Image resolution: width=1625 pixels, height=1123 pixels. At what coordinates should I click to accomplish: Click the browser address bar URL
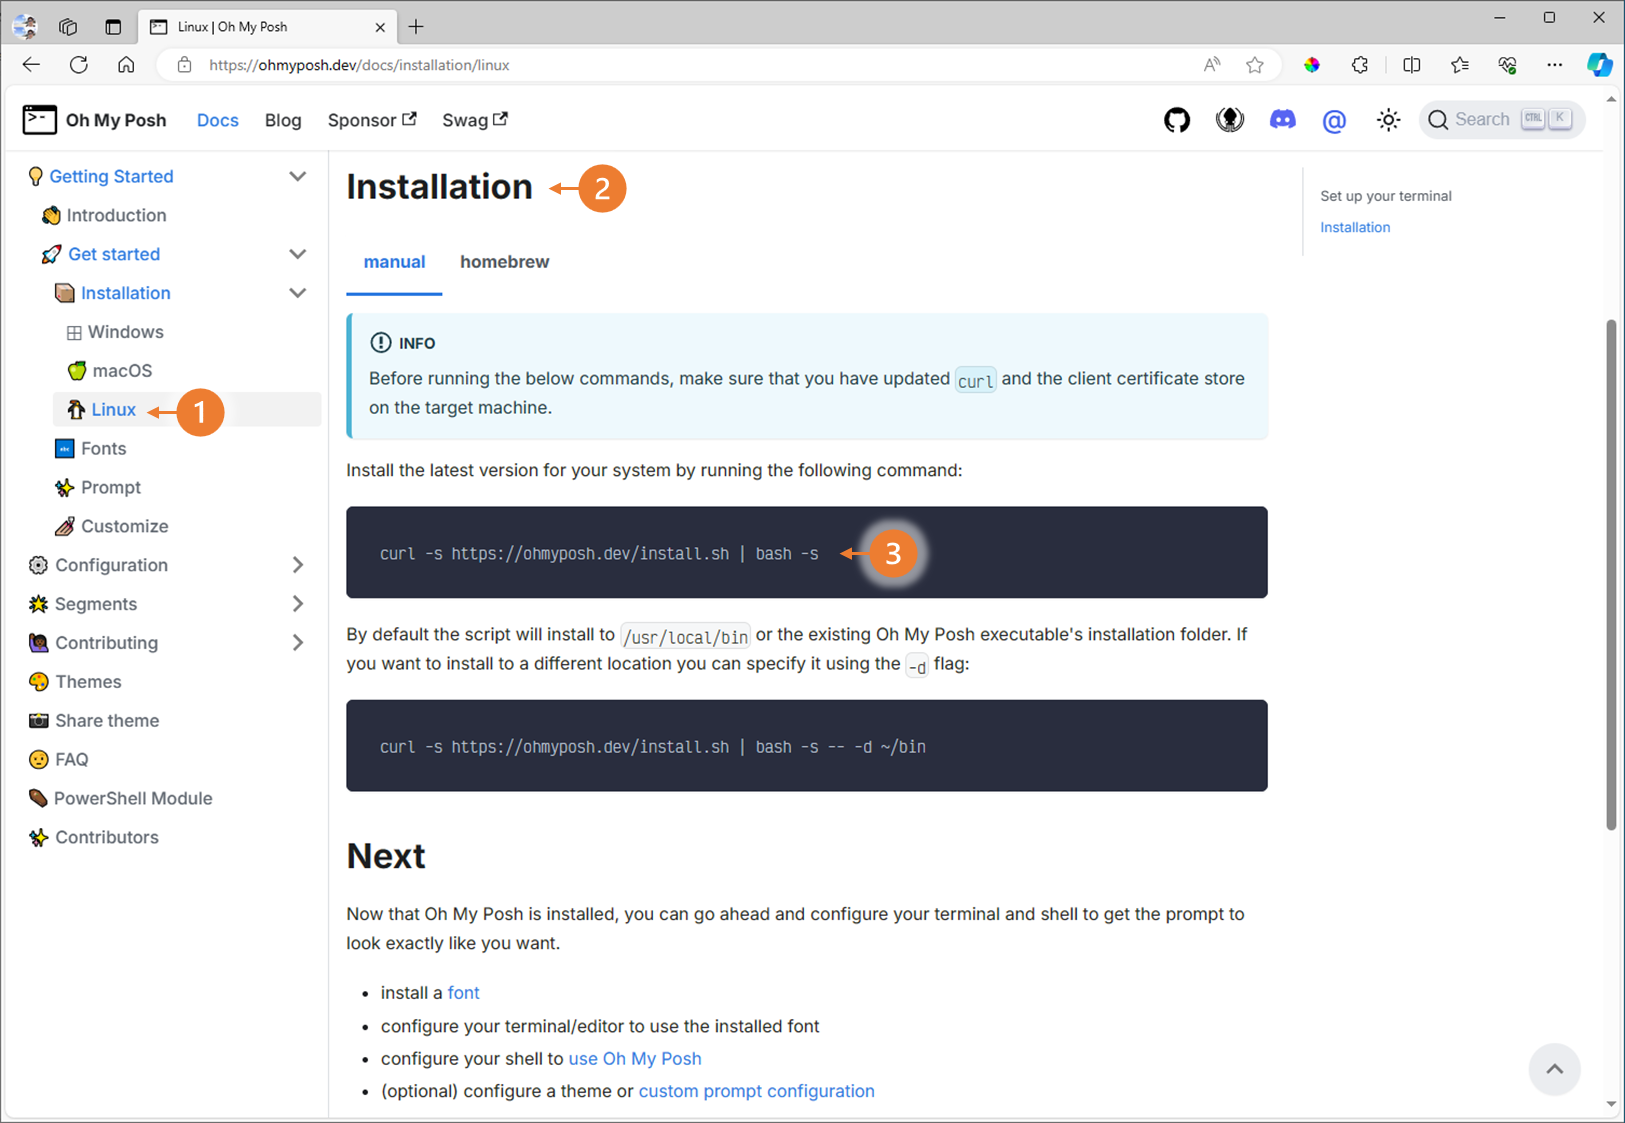[359, 65]
